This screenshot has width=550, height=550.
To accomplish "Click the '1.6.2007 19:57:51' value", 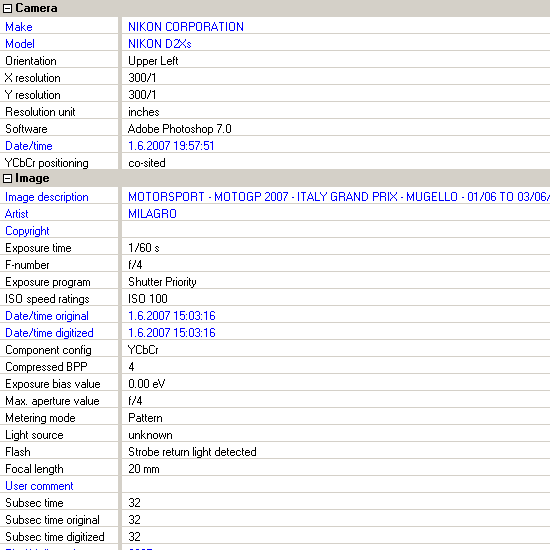I will tap(171, 146).
